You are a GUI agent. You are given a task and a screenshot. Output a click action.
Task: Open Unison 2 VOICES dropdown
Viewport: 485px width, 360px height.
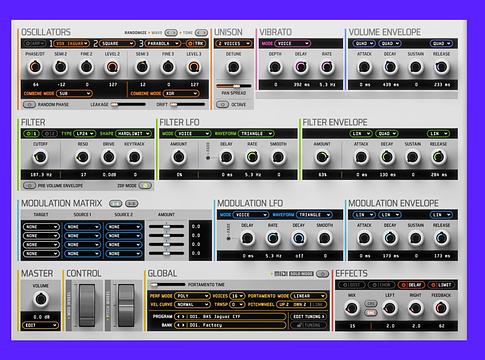233,44
